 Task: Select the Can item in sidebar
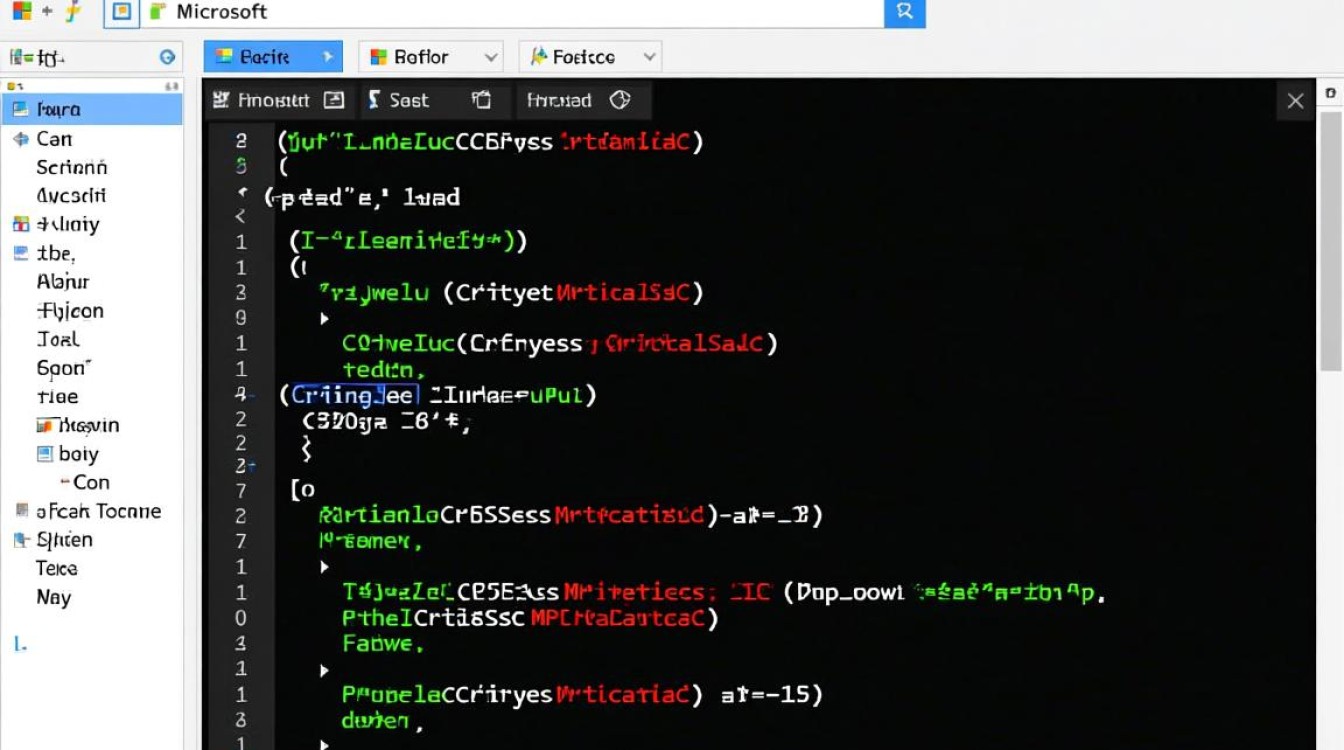54,139
